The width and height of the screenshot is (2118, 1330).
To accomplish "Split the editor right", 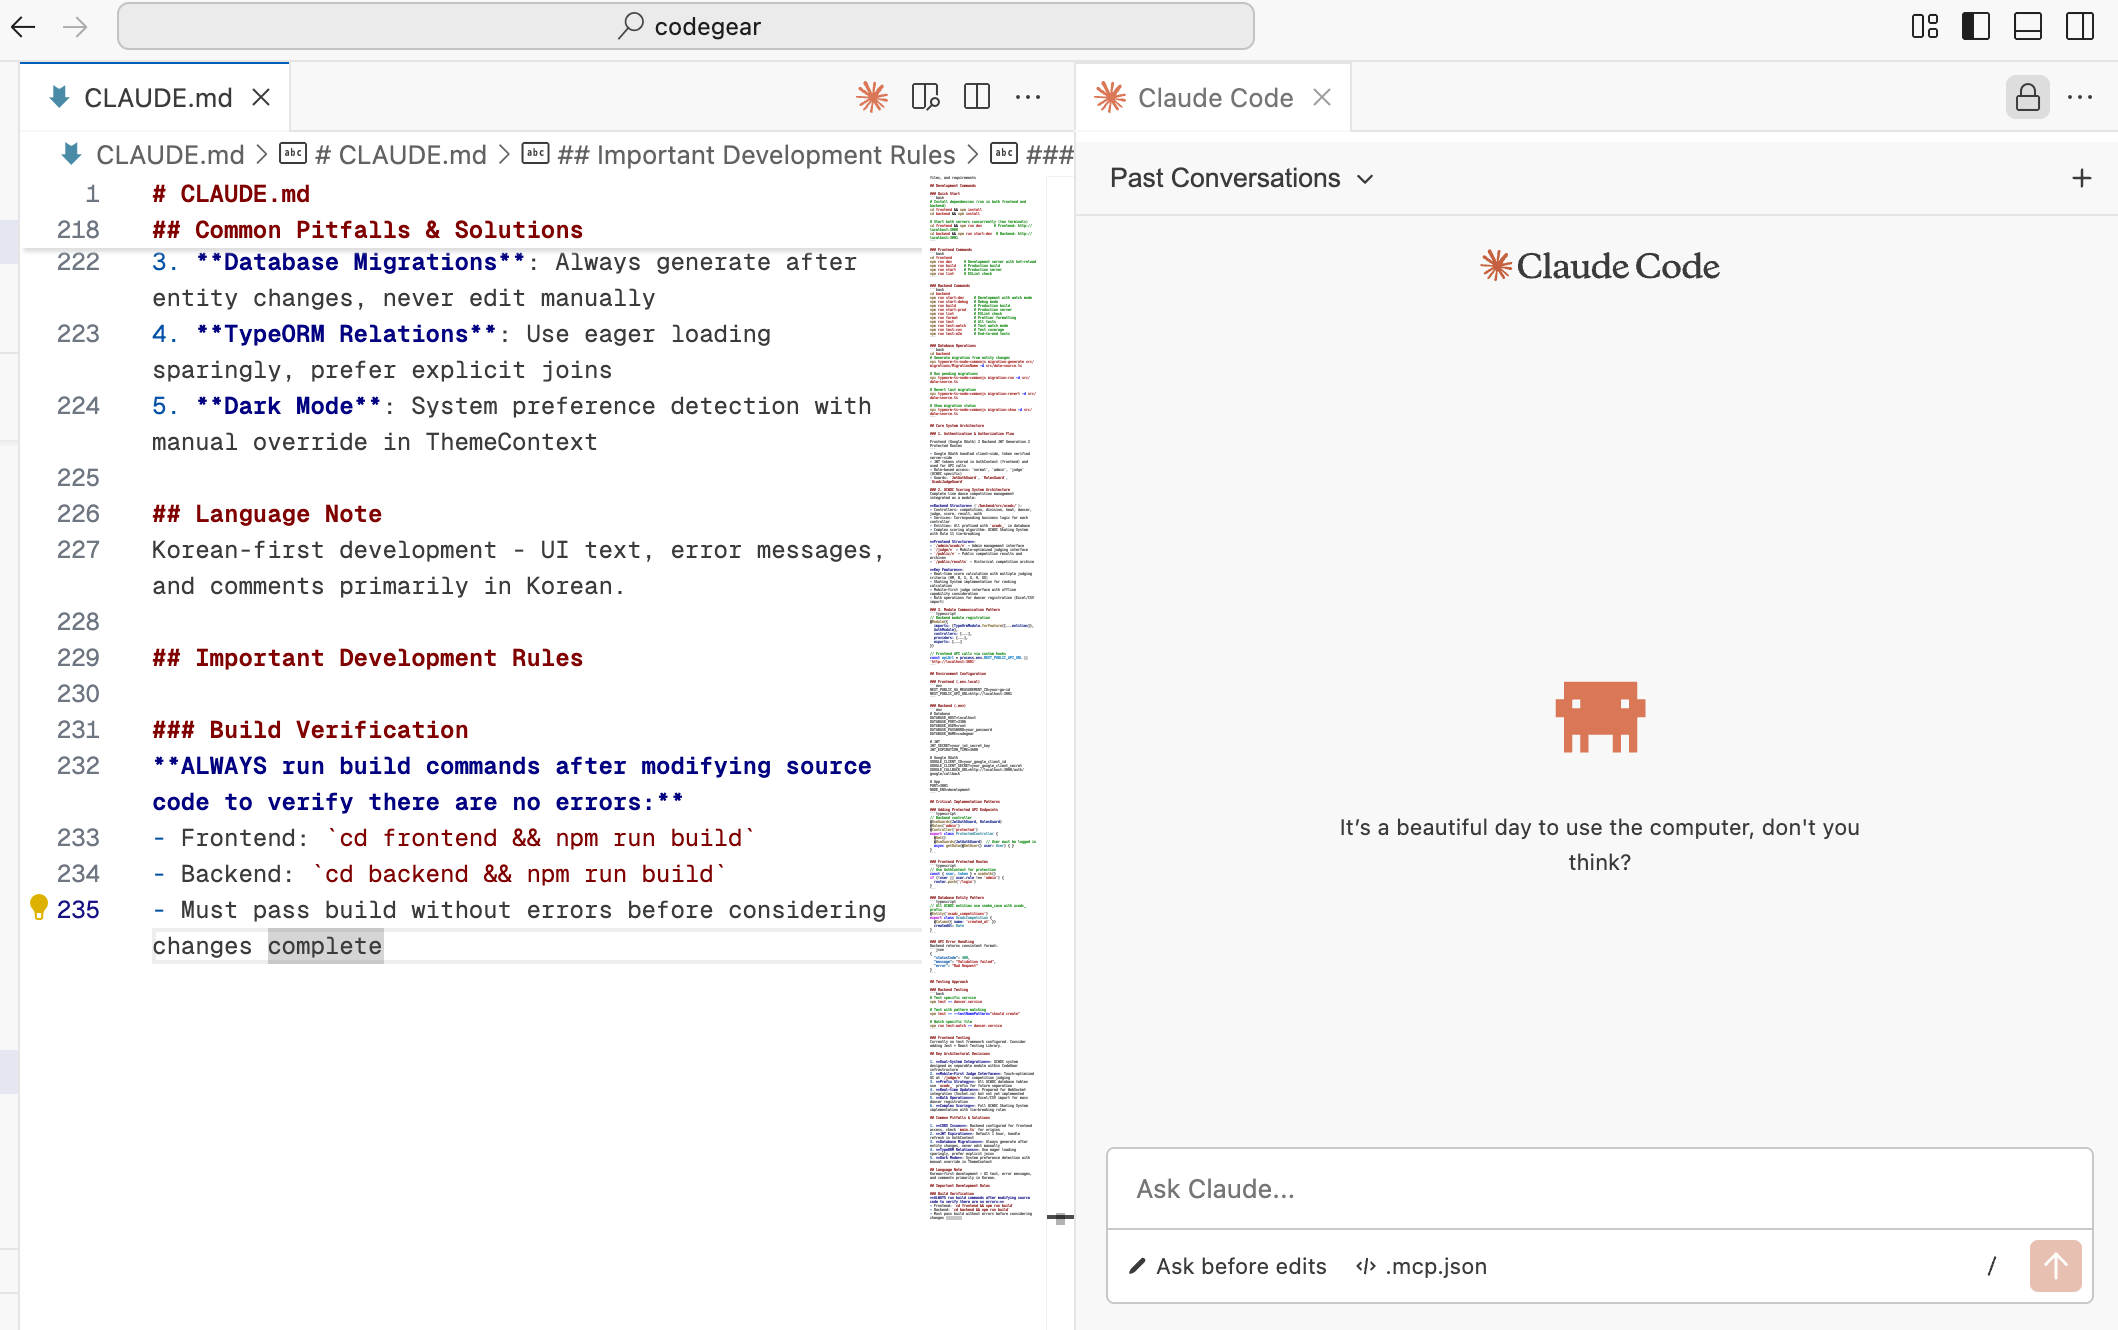I will tap(976, 97).
